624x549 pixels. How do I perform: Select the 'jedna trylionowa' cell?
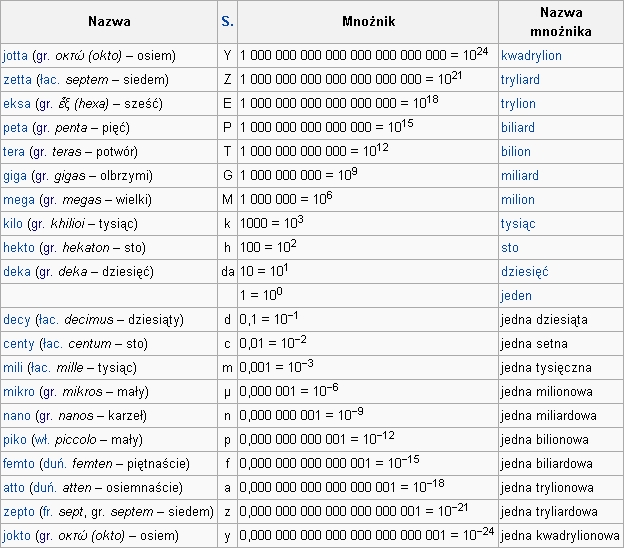pyautogui.click(x=561, y=488)
